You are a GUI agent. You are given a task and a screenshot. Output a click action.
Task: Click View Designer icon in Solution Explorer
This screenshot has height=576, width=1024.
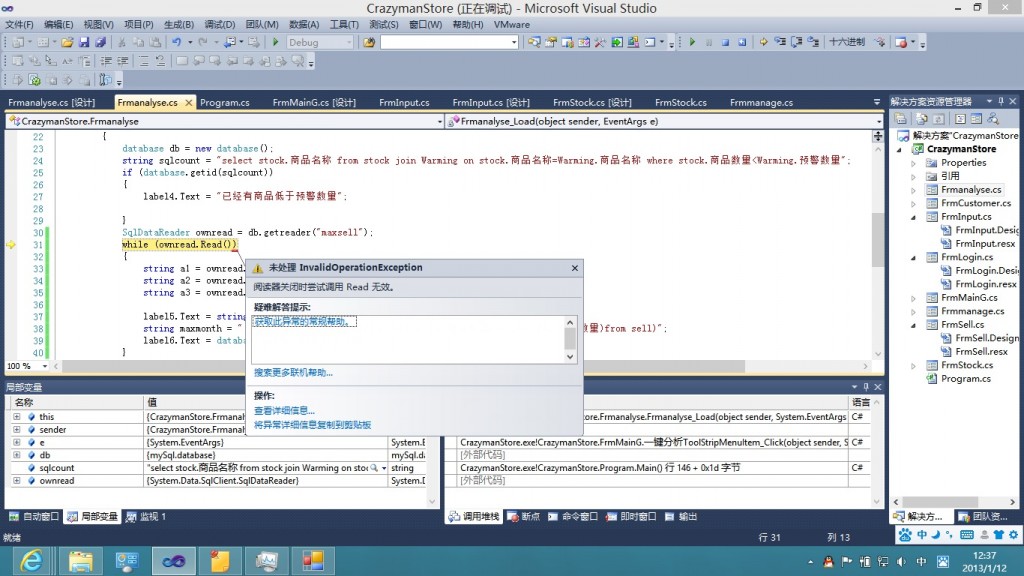976,119
